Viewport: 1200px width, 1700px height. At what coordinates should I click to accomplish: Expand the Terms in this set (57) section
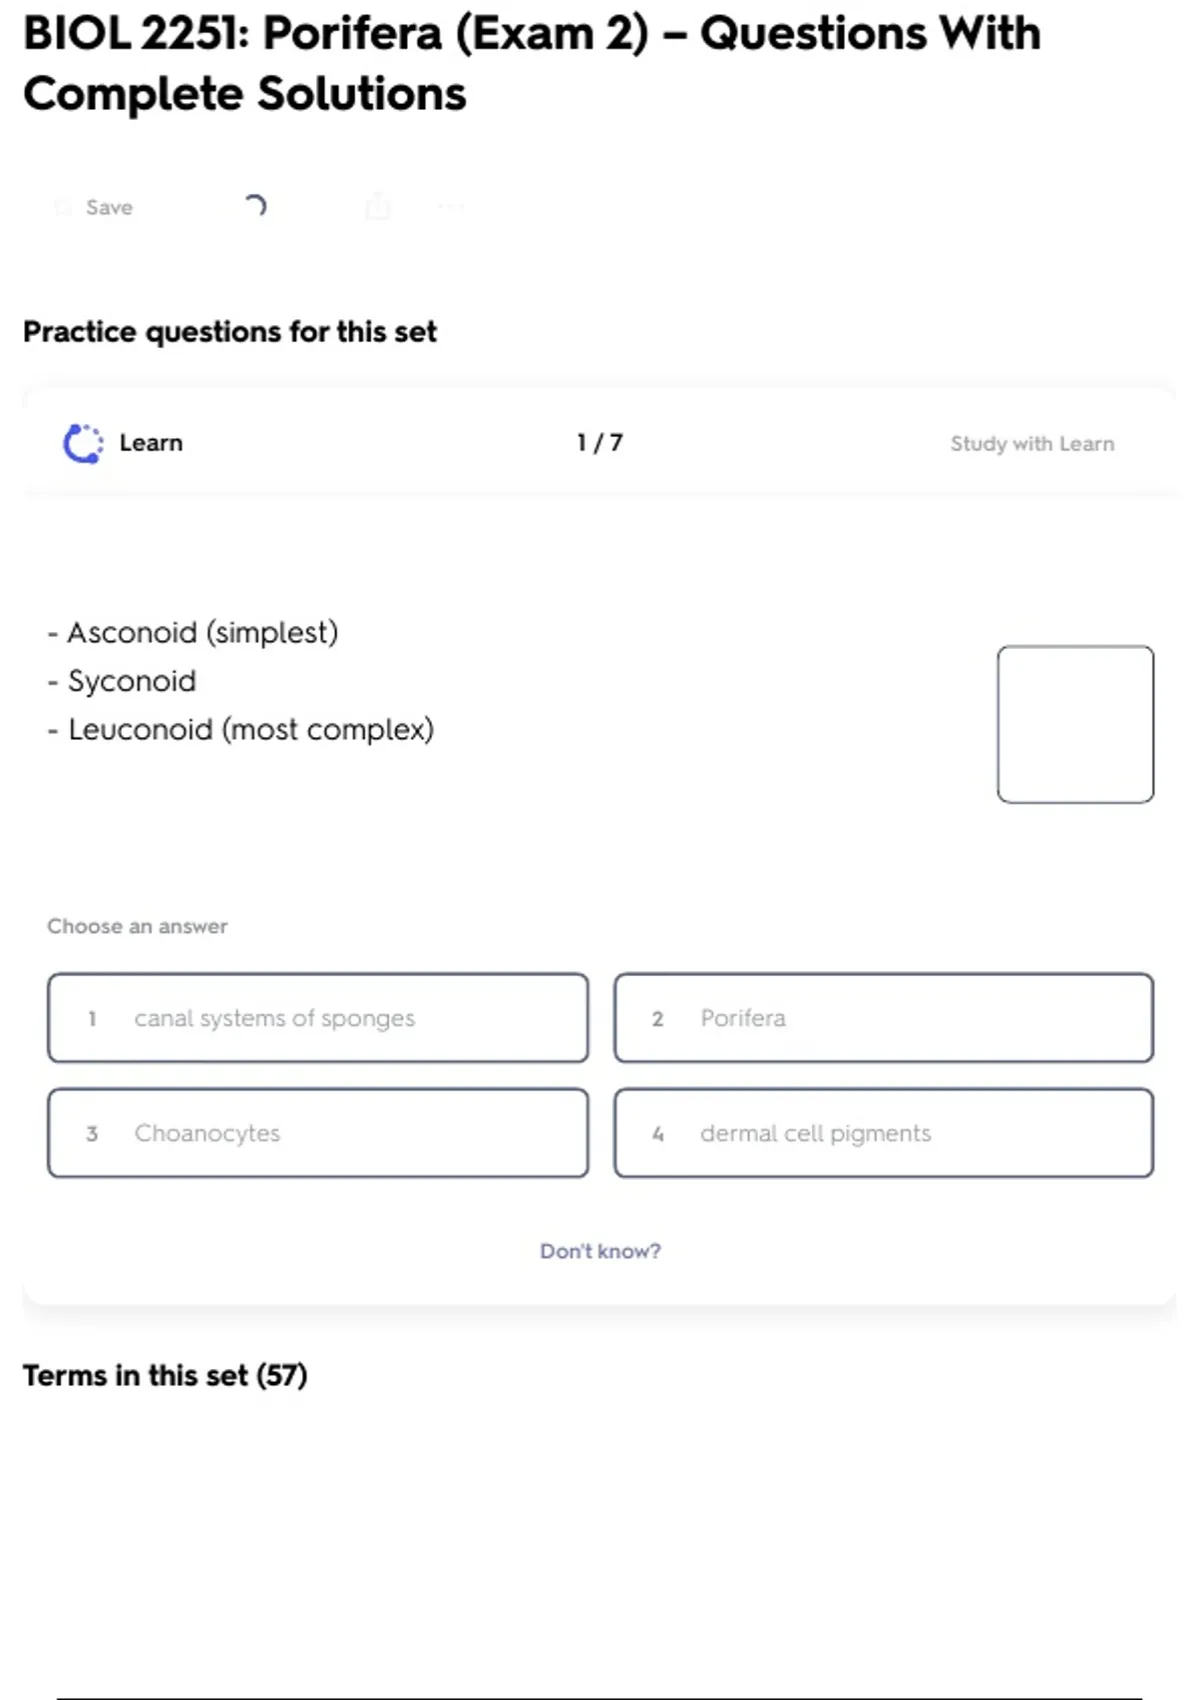165,1376
